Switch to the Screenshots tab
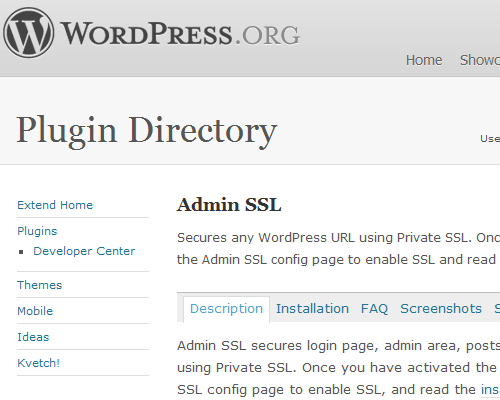This screenshot has height=400, width=500. pyautogui.click(x=441, y=309)
